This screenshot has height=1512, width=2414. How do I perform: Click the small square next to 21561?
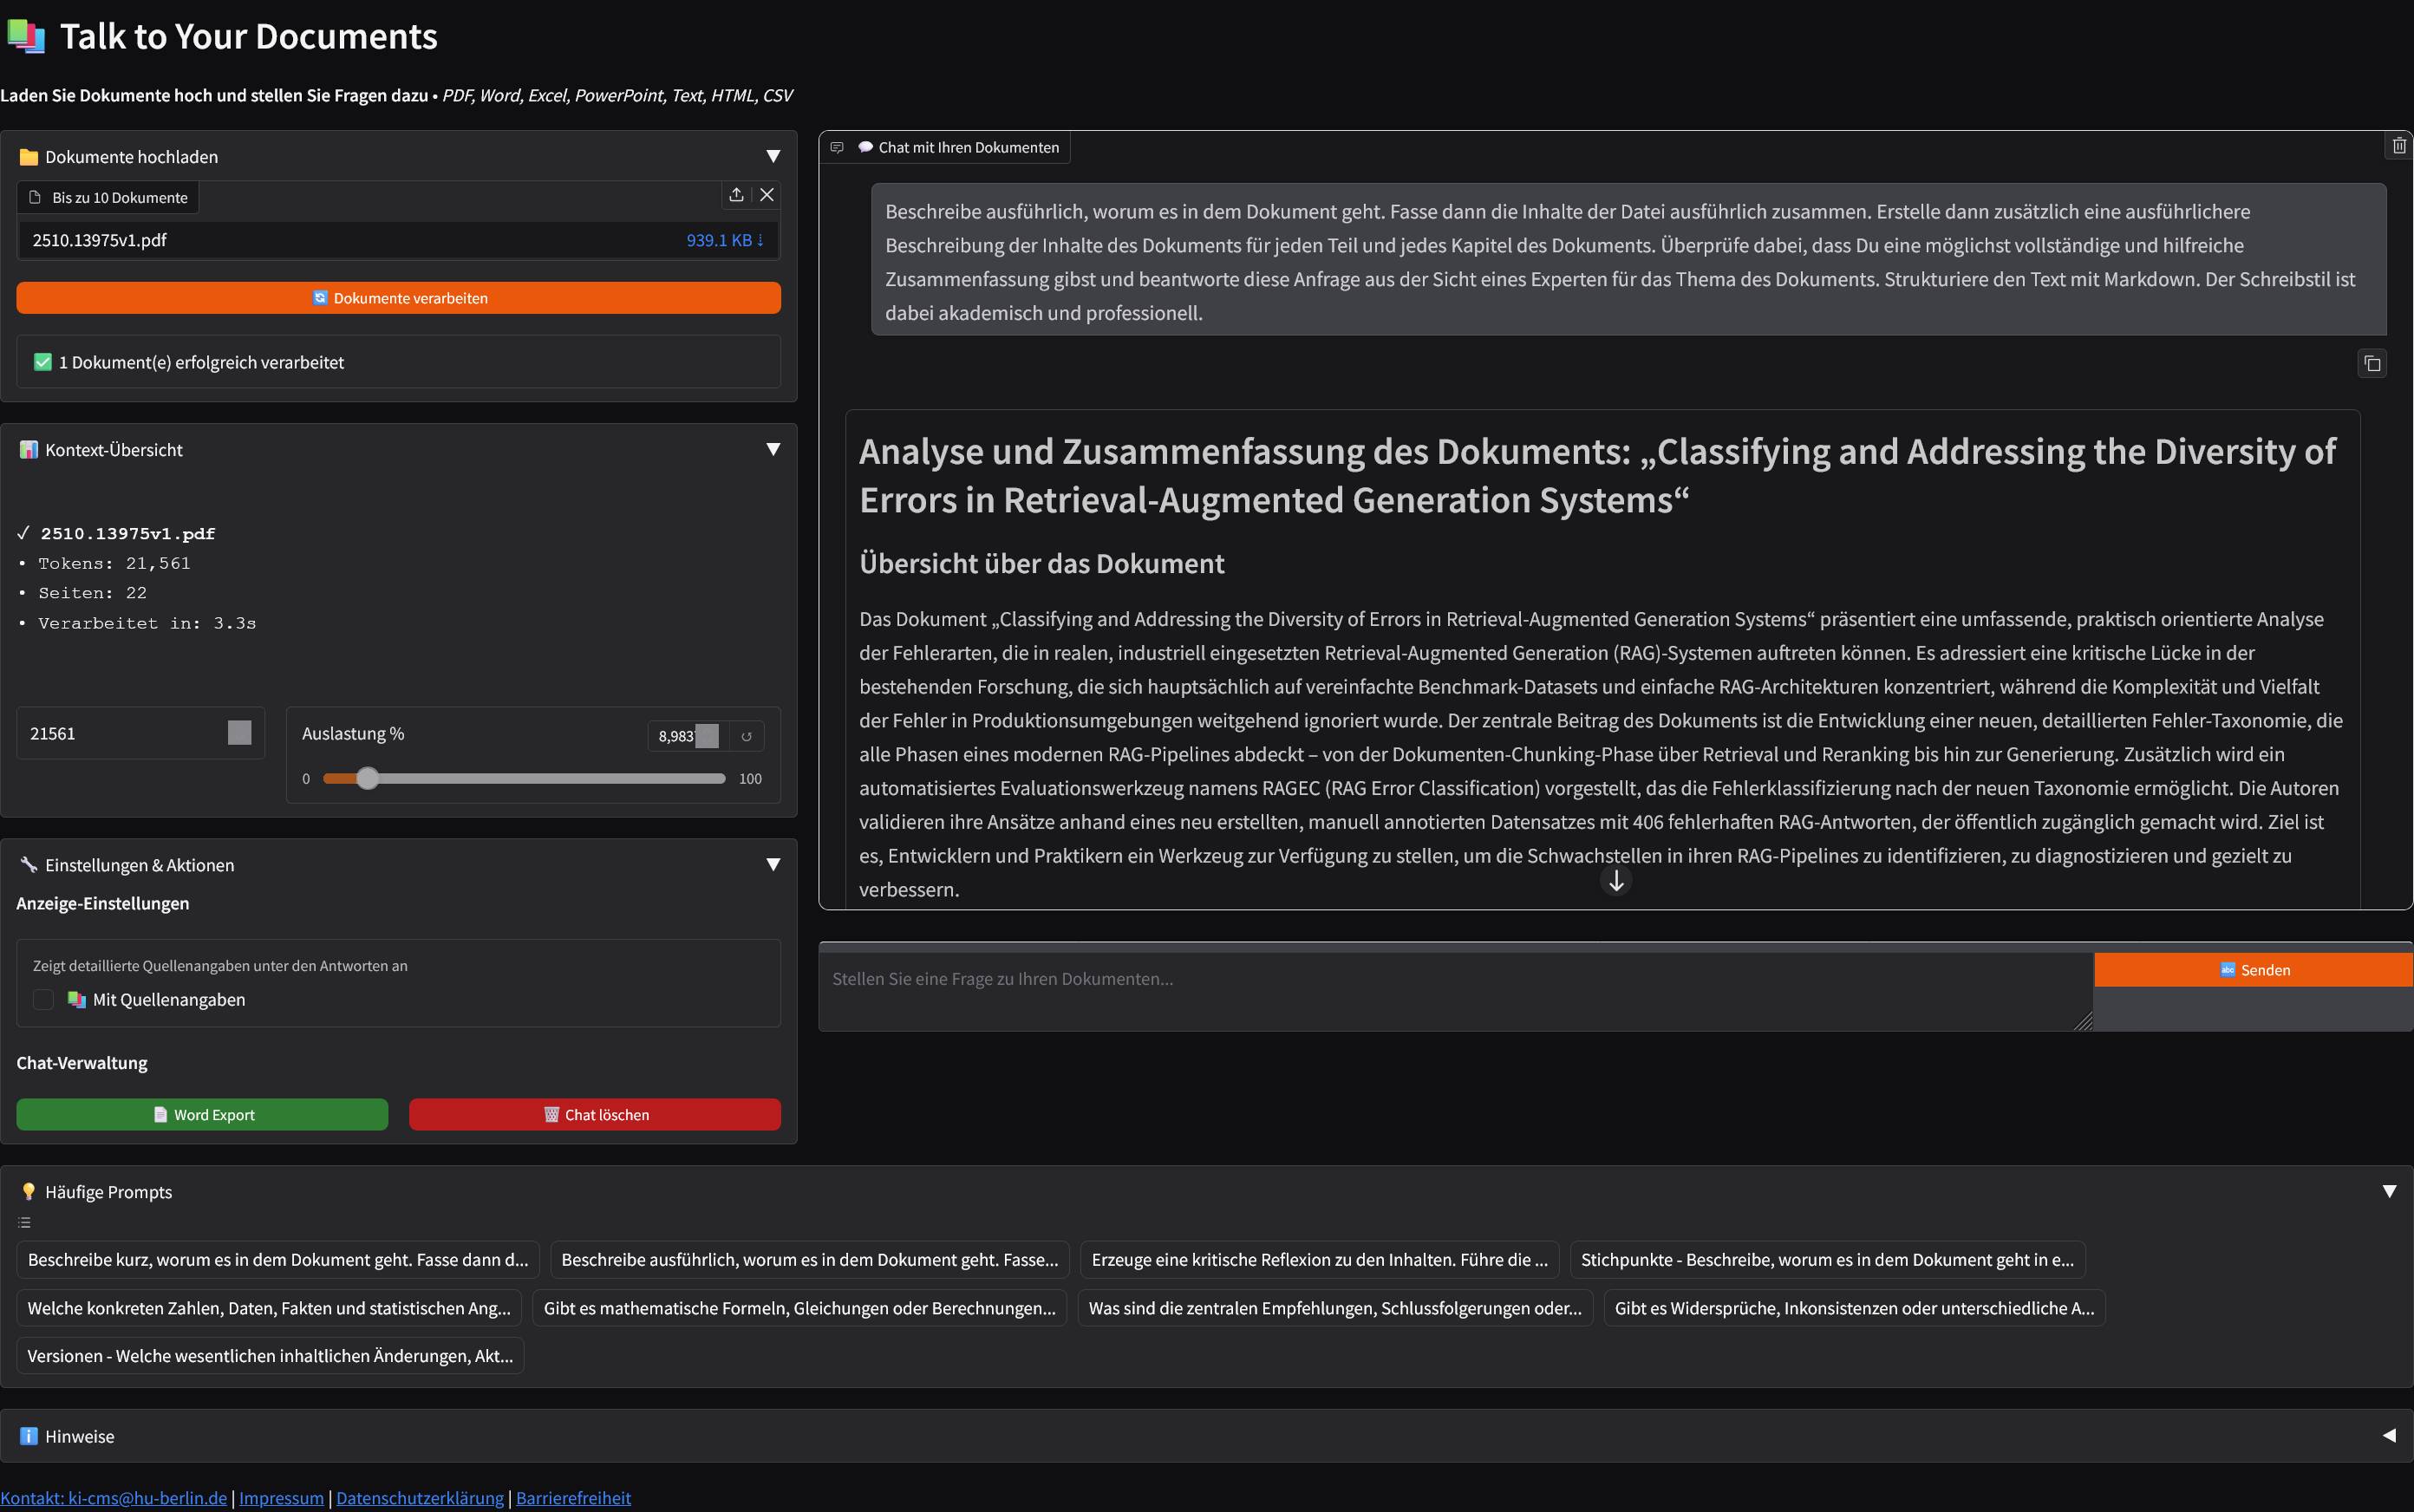point(239,732)
